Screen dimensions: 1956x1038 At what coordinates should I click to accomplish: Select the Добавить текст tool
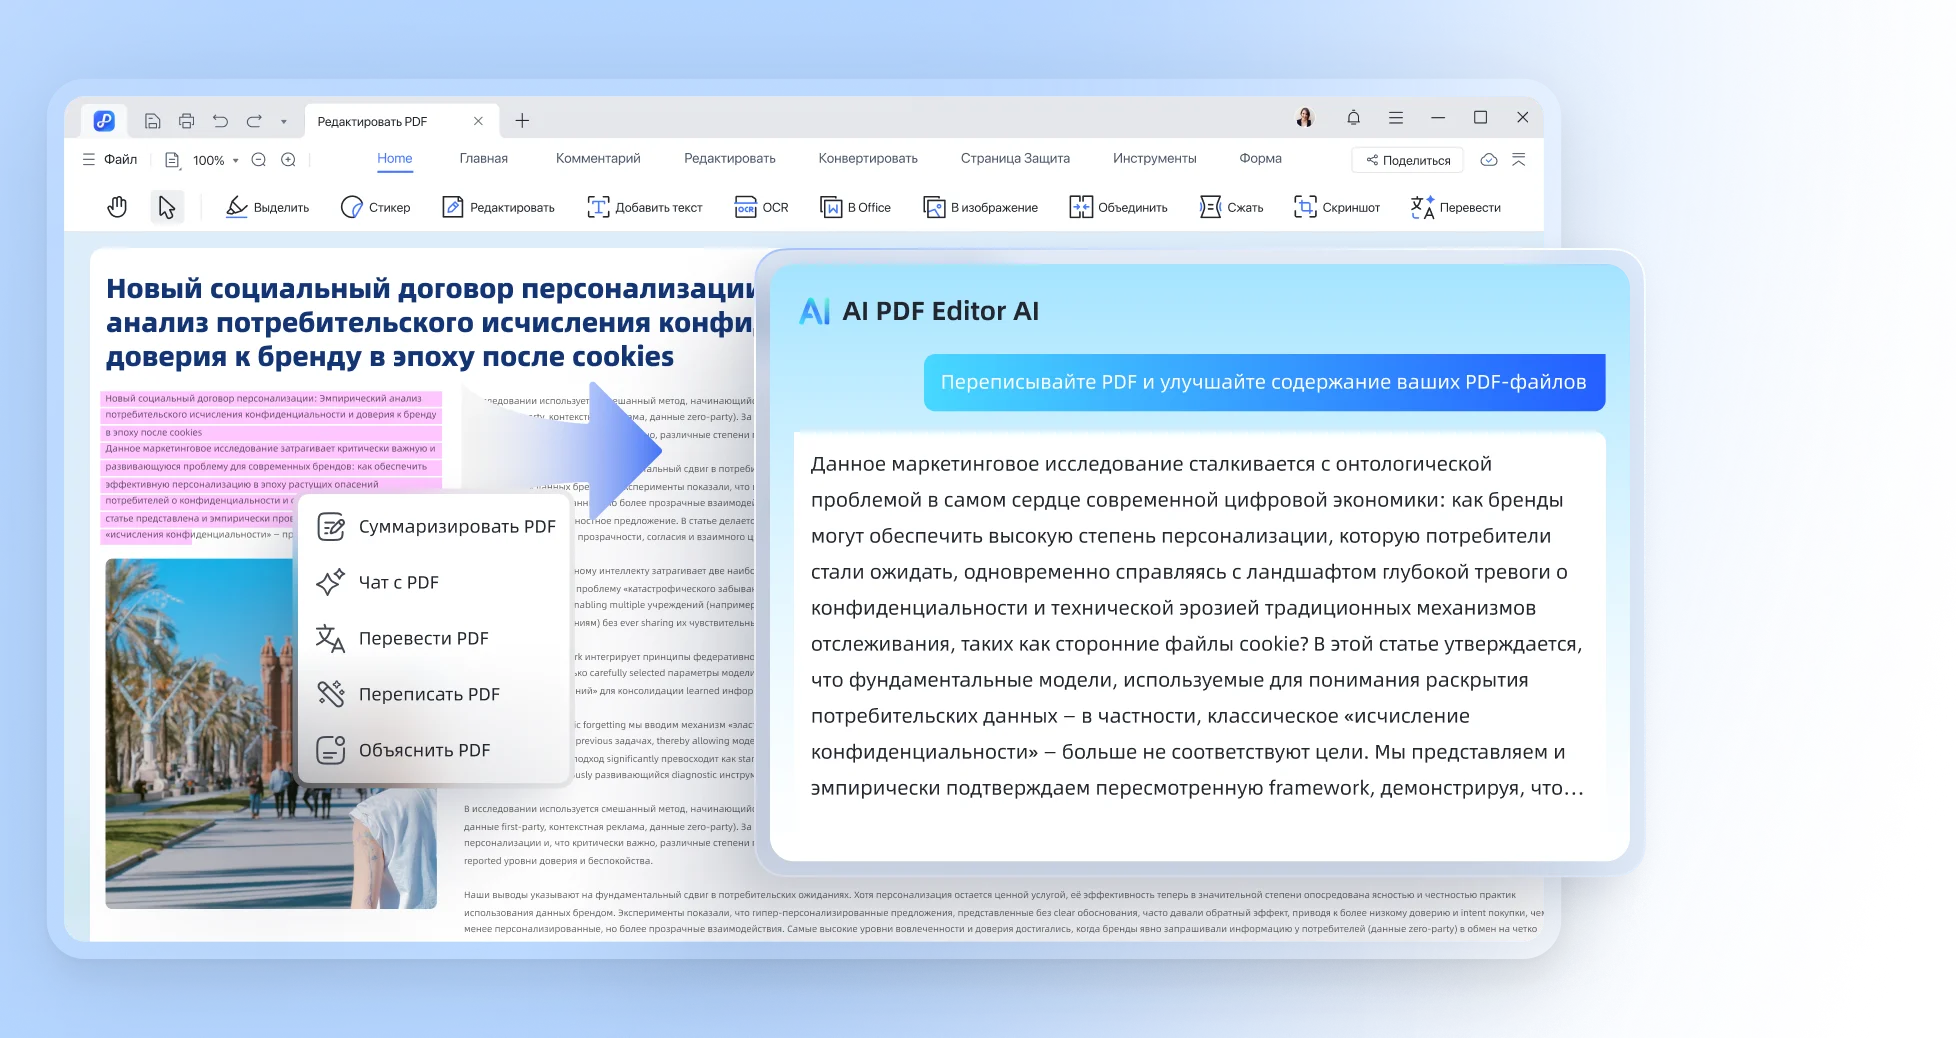[646, 207]
